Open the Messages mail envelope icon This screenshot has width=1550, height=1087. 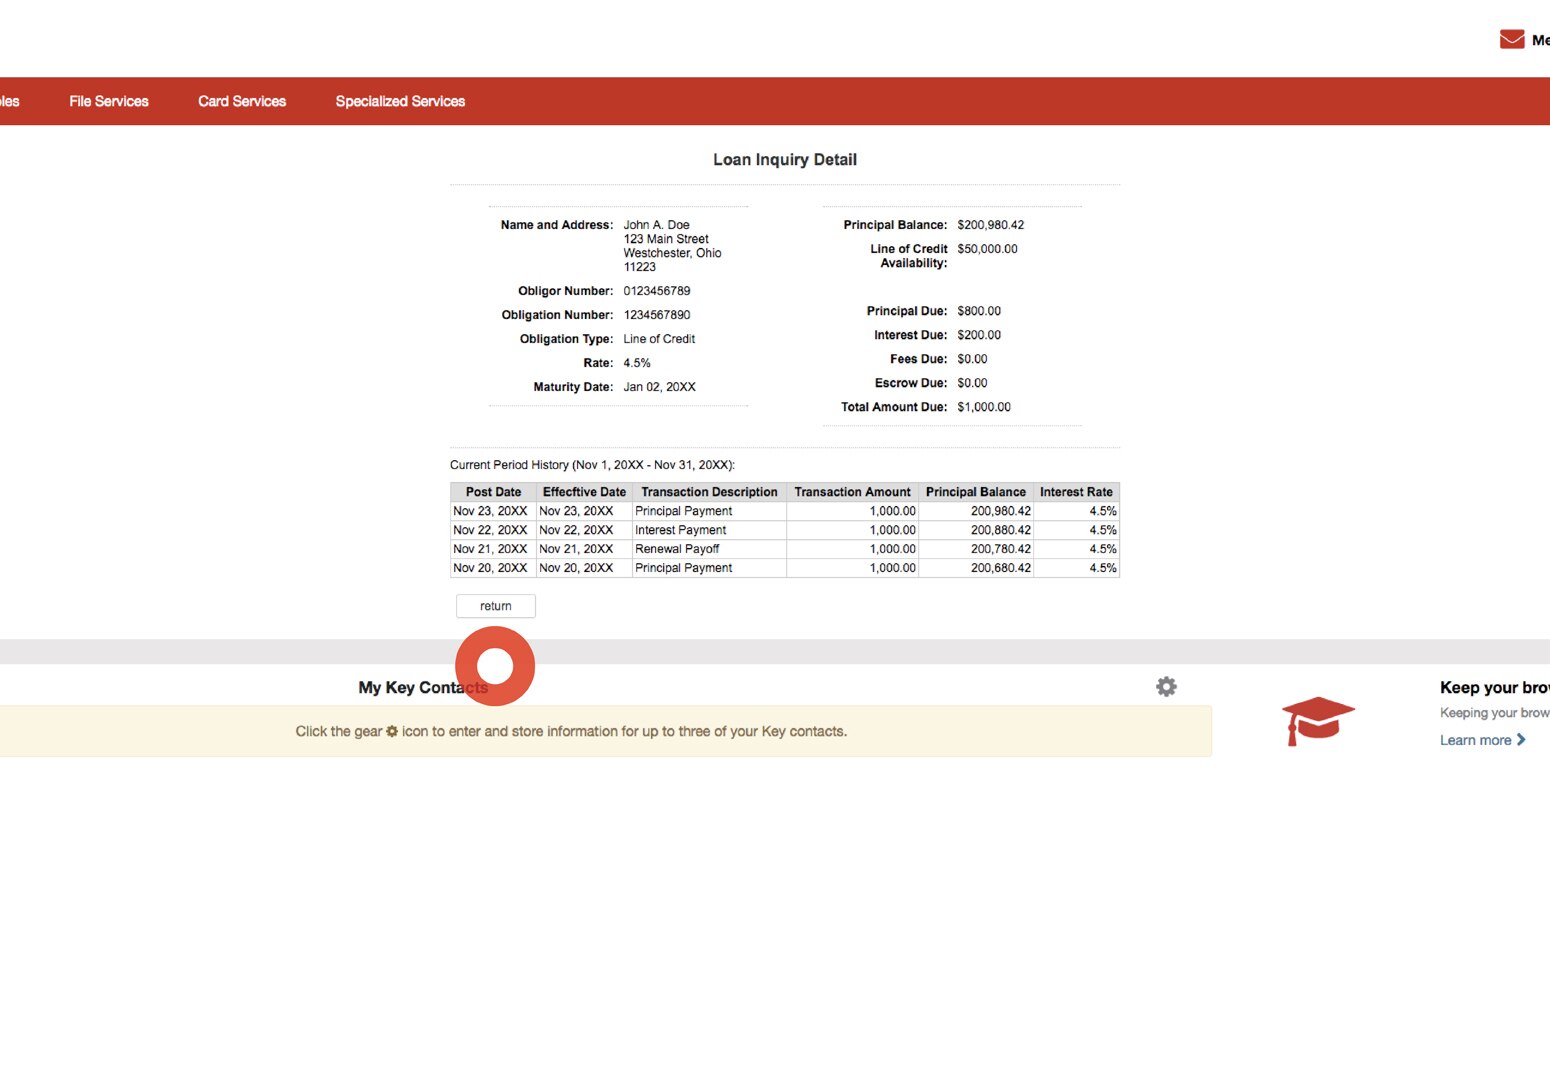coord(1511,38)
